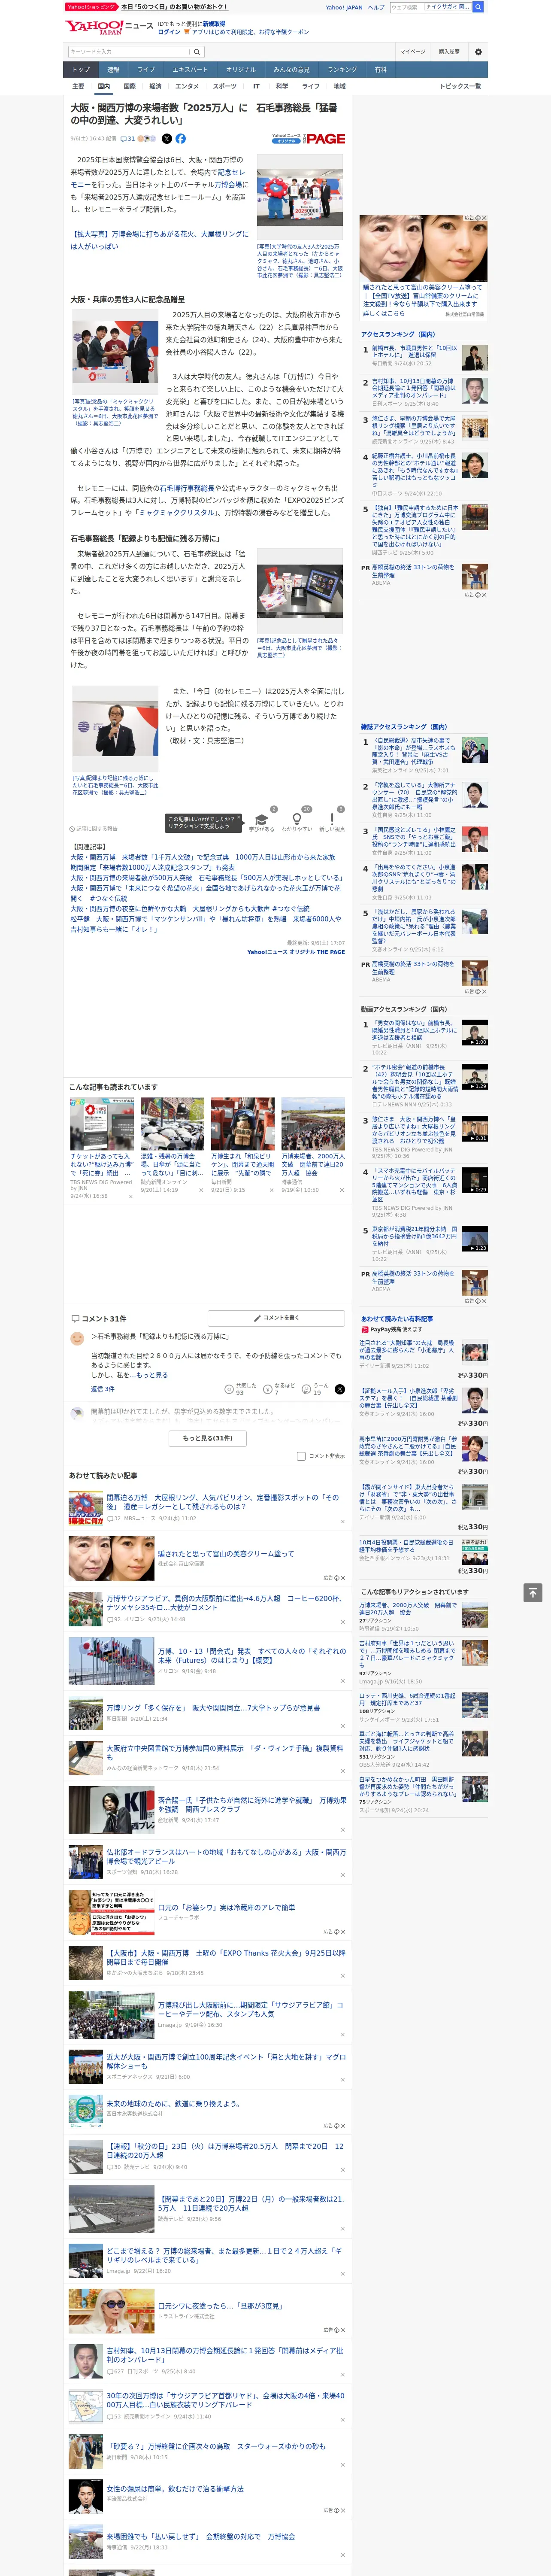This screenshot has width=551, height=2576.
Task: Click the 購入履歴 link
Action: (x=449, y=52)
